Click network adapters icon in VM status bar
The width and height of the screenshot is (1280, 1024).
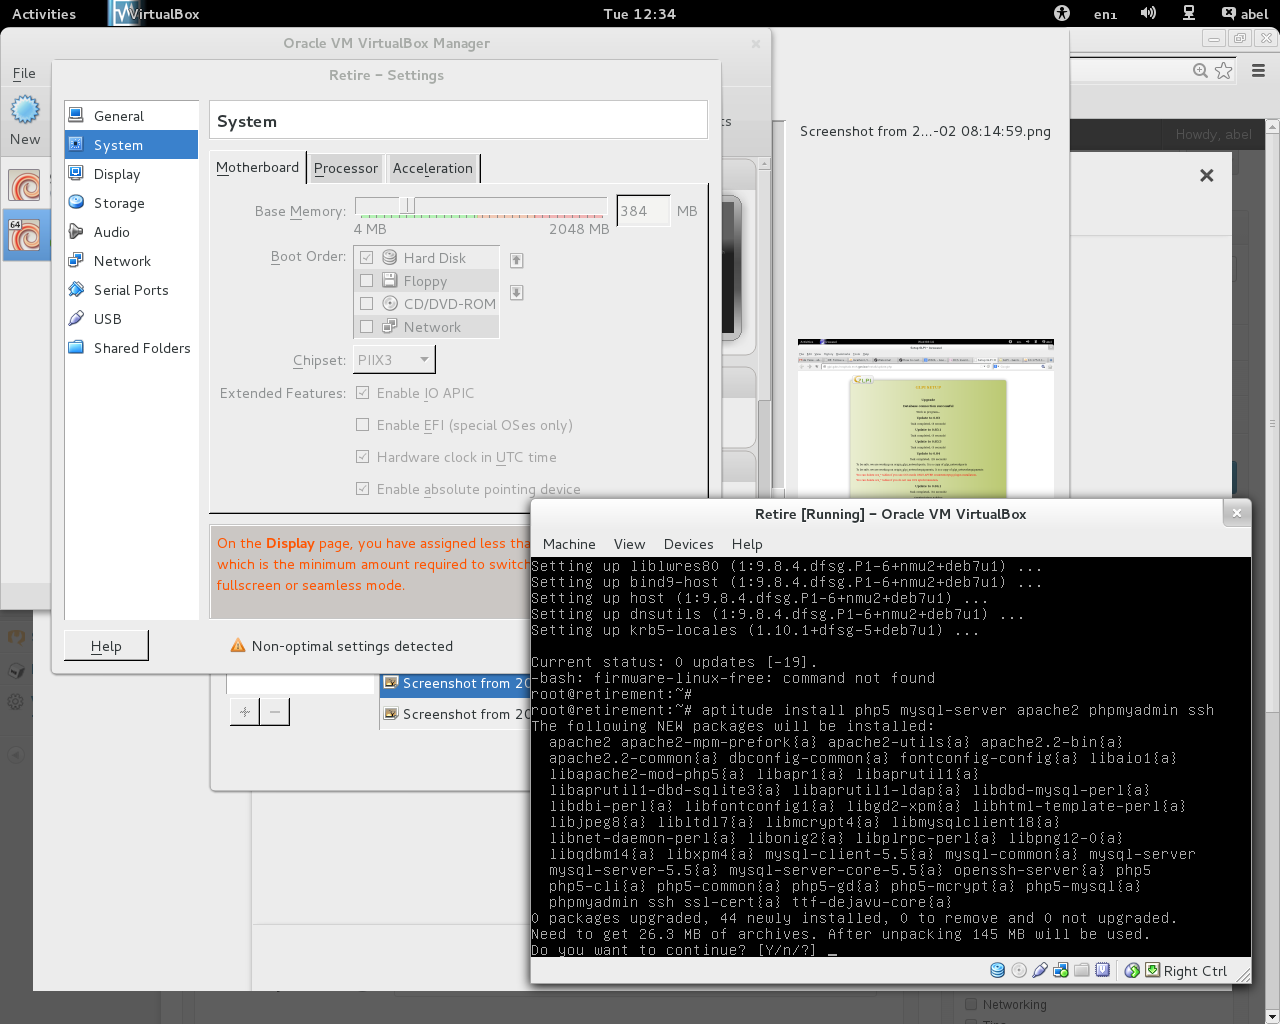(1061, 970)
